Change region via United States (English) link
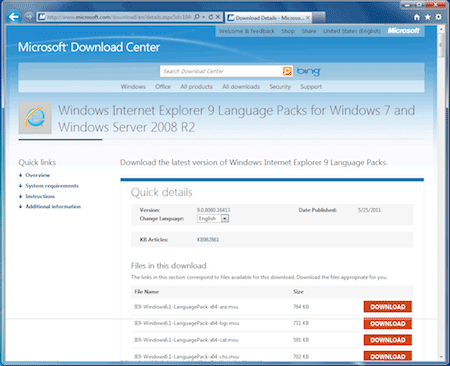 352,31
